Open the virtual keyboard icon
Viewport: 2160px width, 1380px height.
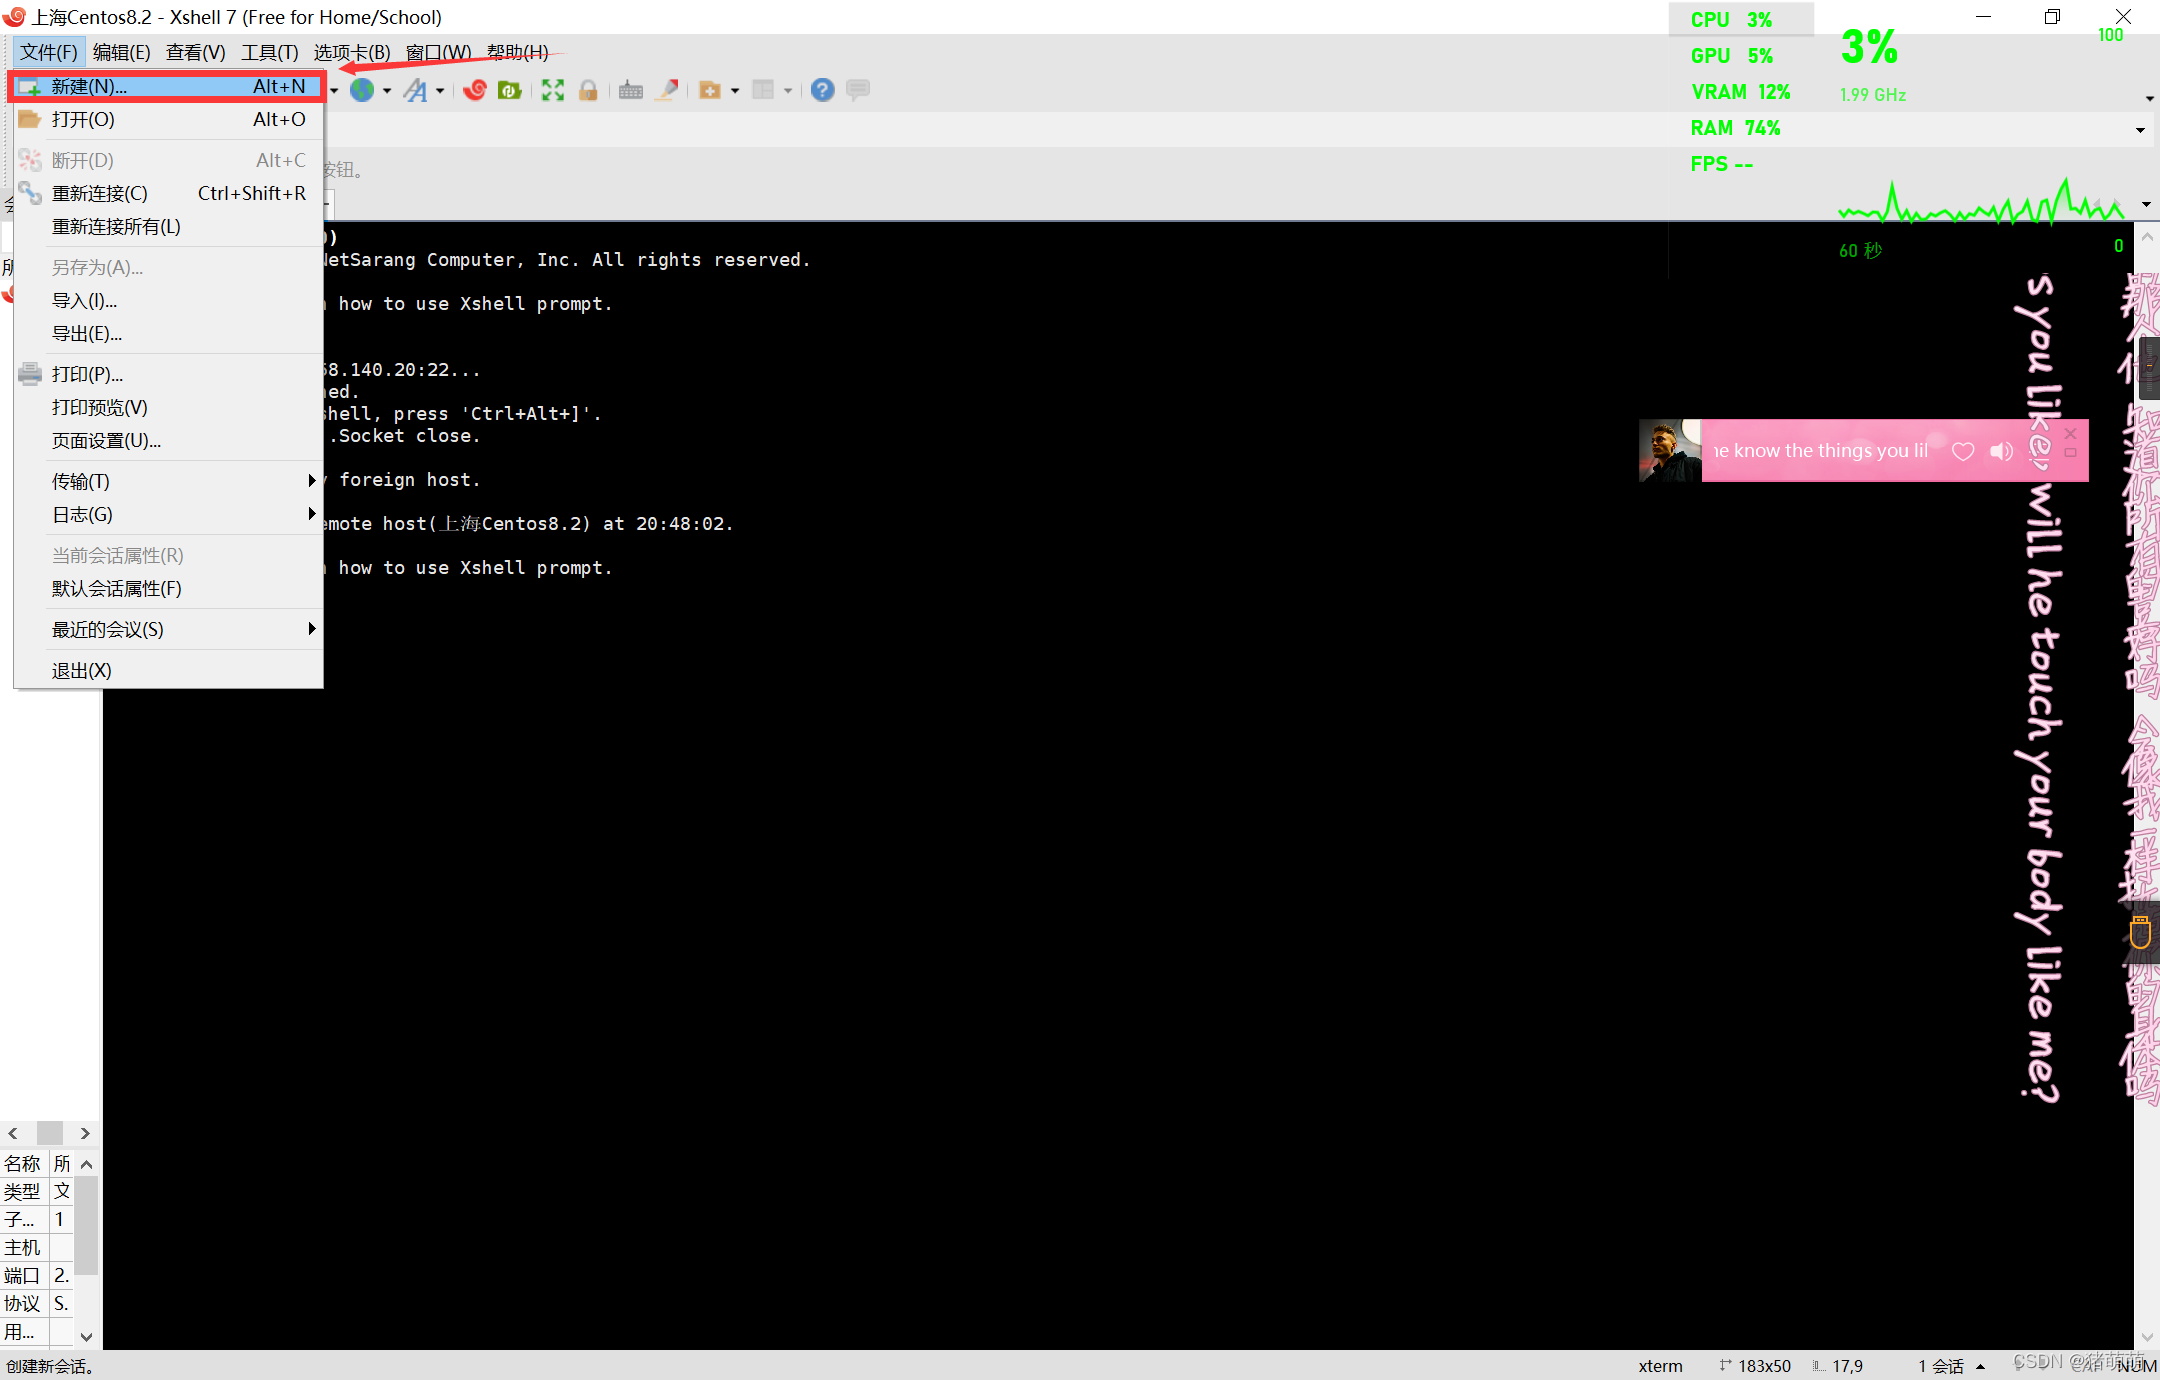click(631, 91)
